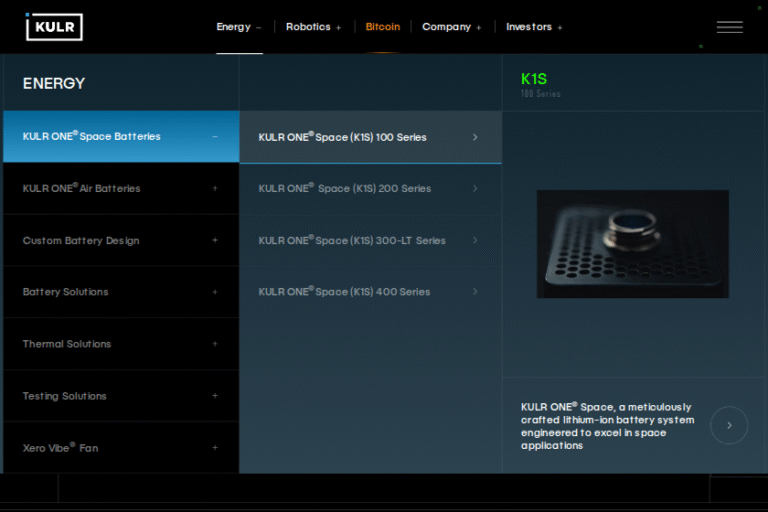768x512 pixels.
Task: Collapse KULR ONE Space Batteries minus icon
Action: click(x=215, y=137)
